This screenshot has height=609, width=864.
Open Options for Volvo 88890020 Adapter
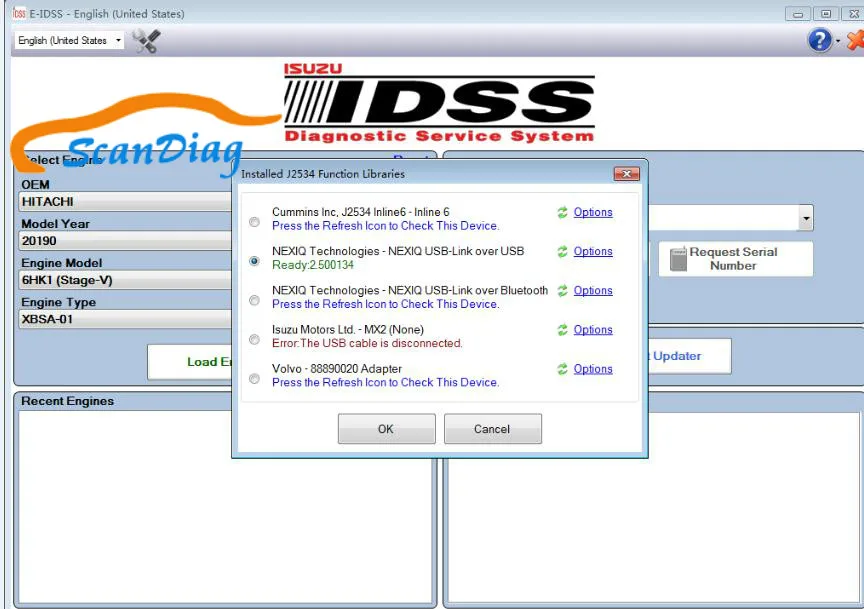point(593,369)
